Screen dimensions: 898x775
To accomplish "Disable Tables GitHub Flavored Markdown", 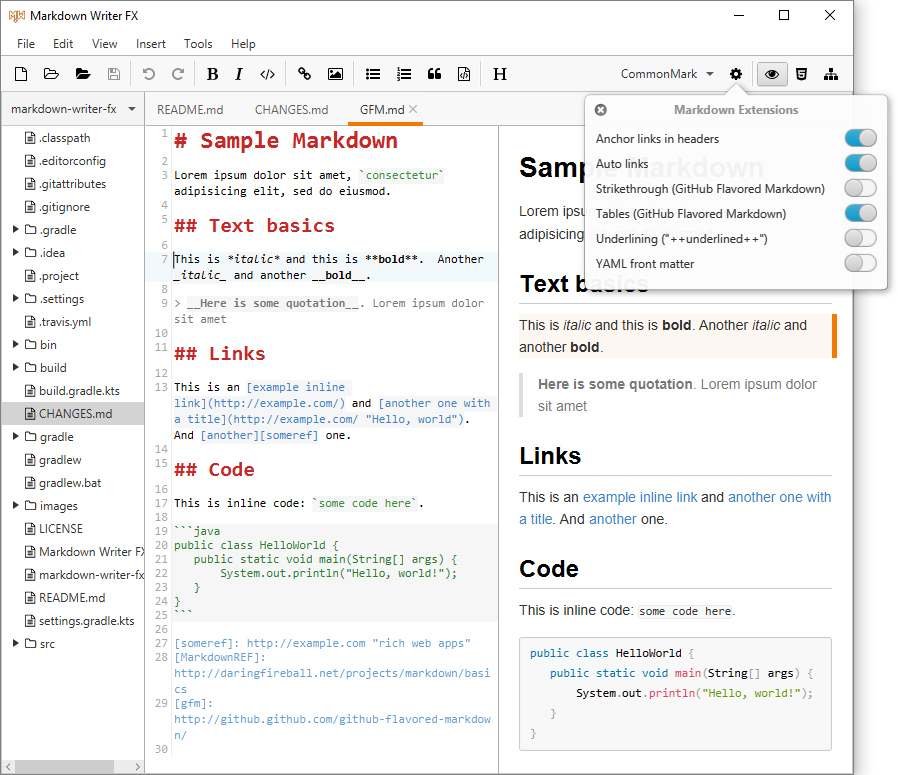I will coord(860,213).
